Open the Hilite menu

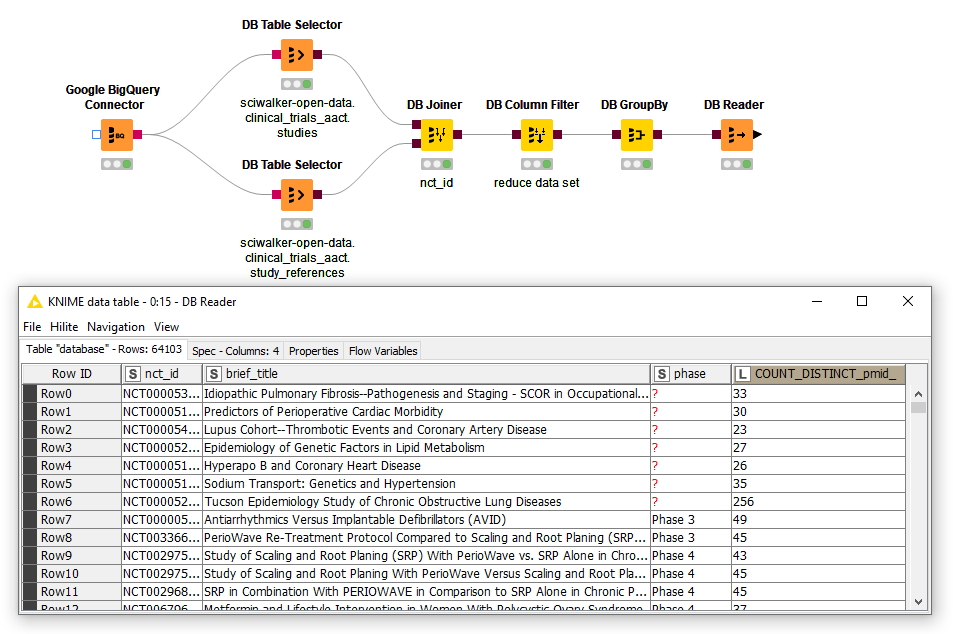(64, 327)
